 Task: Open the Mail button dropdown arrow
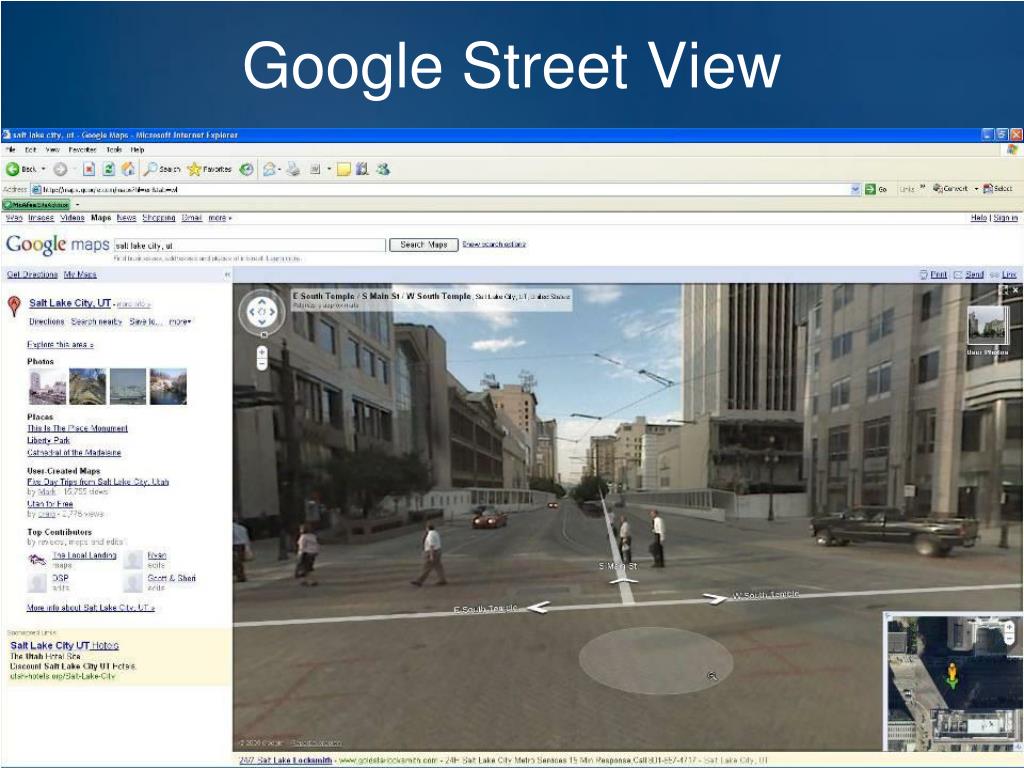(x=280, y=169)
